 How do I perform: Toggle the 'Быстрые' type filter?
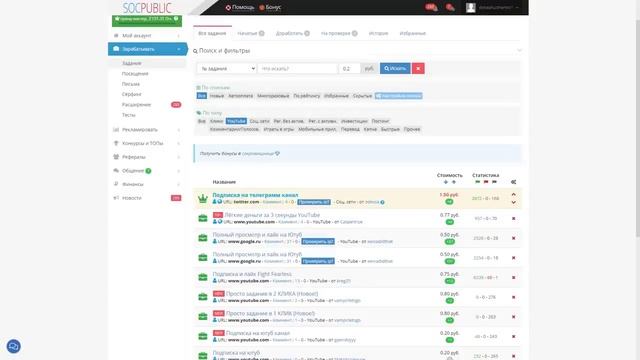point(390,129)
